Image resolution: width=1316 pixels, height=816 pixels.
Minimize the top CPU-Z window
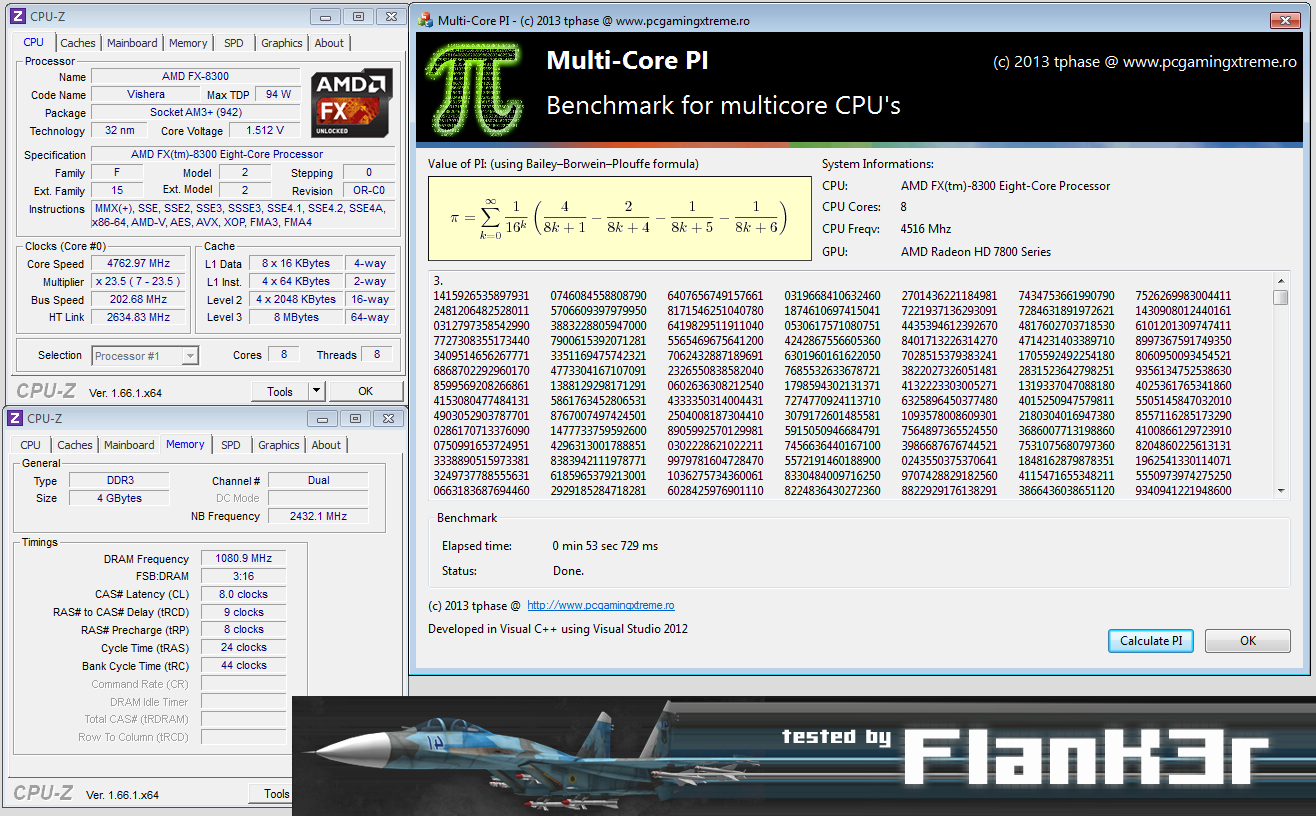point(325,17)
